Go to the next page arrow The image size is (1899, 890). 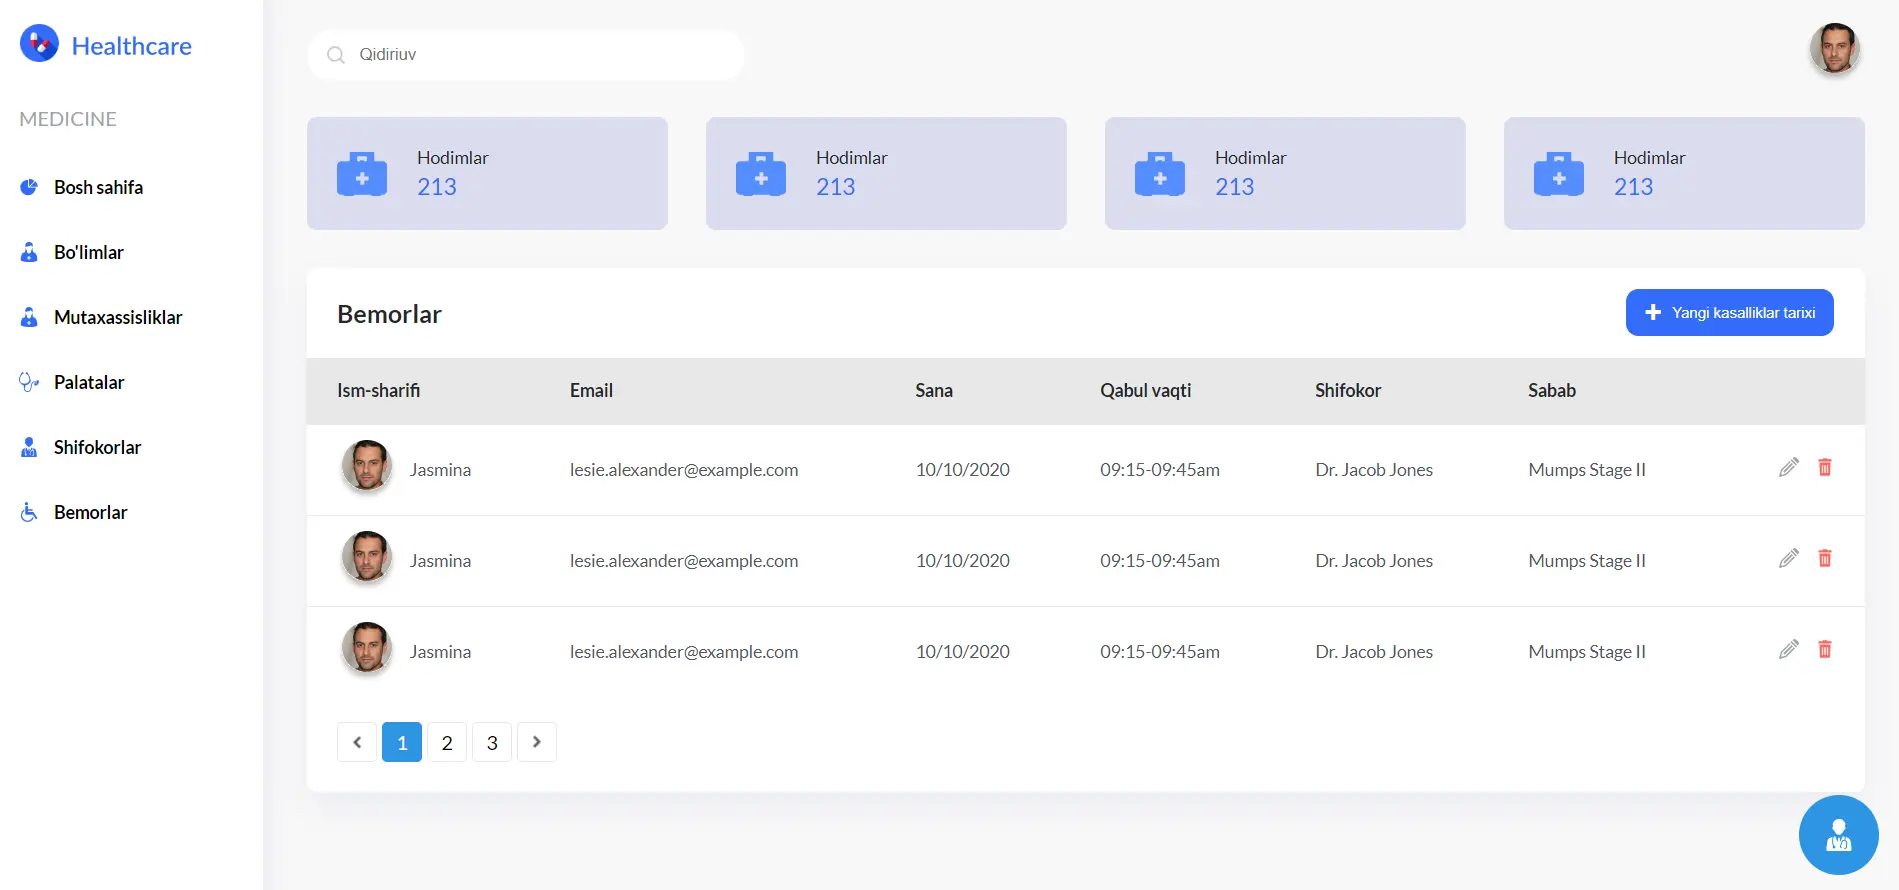tap(536, 742)
